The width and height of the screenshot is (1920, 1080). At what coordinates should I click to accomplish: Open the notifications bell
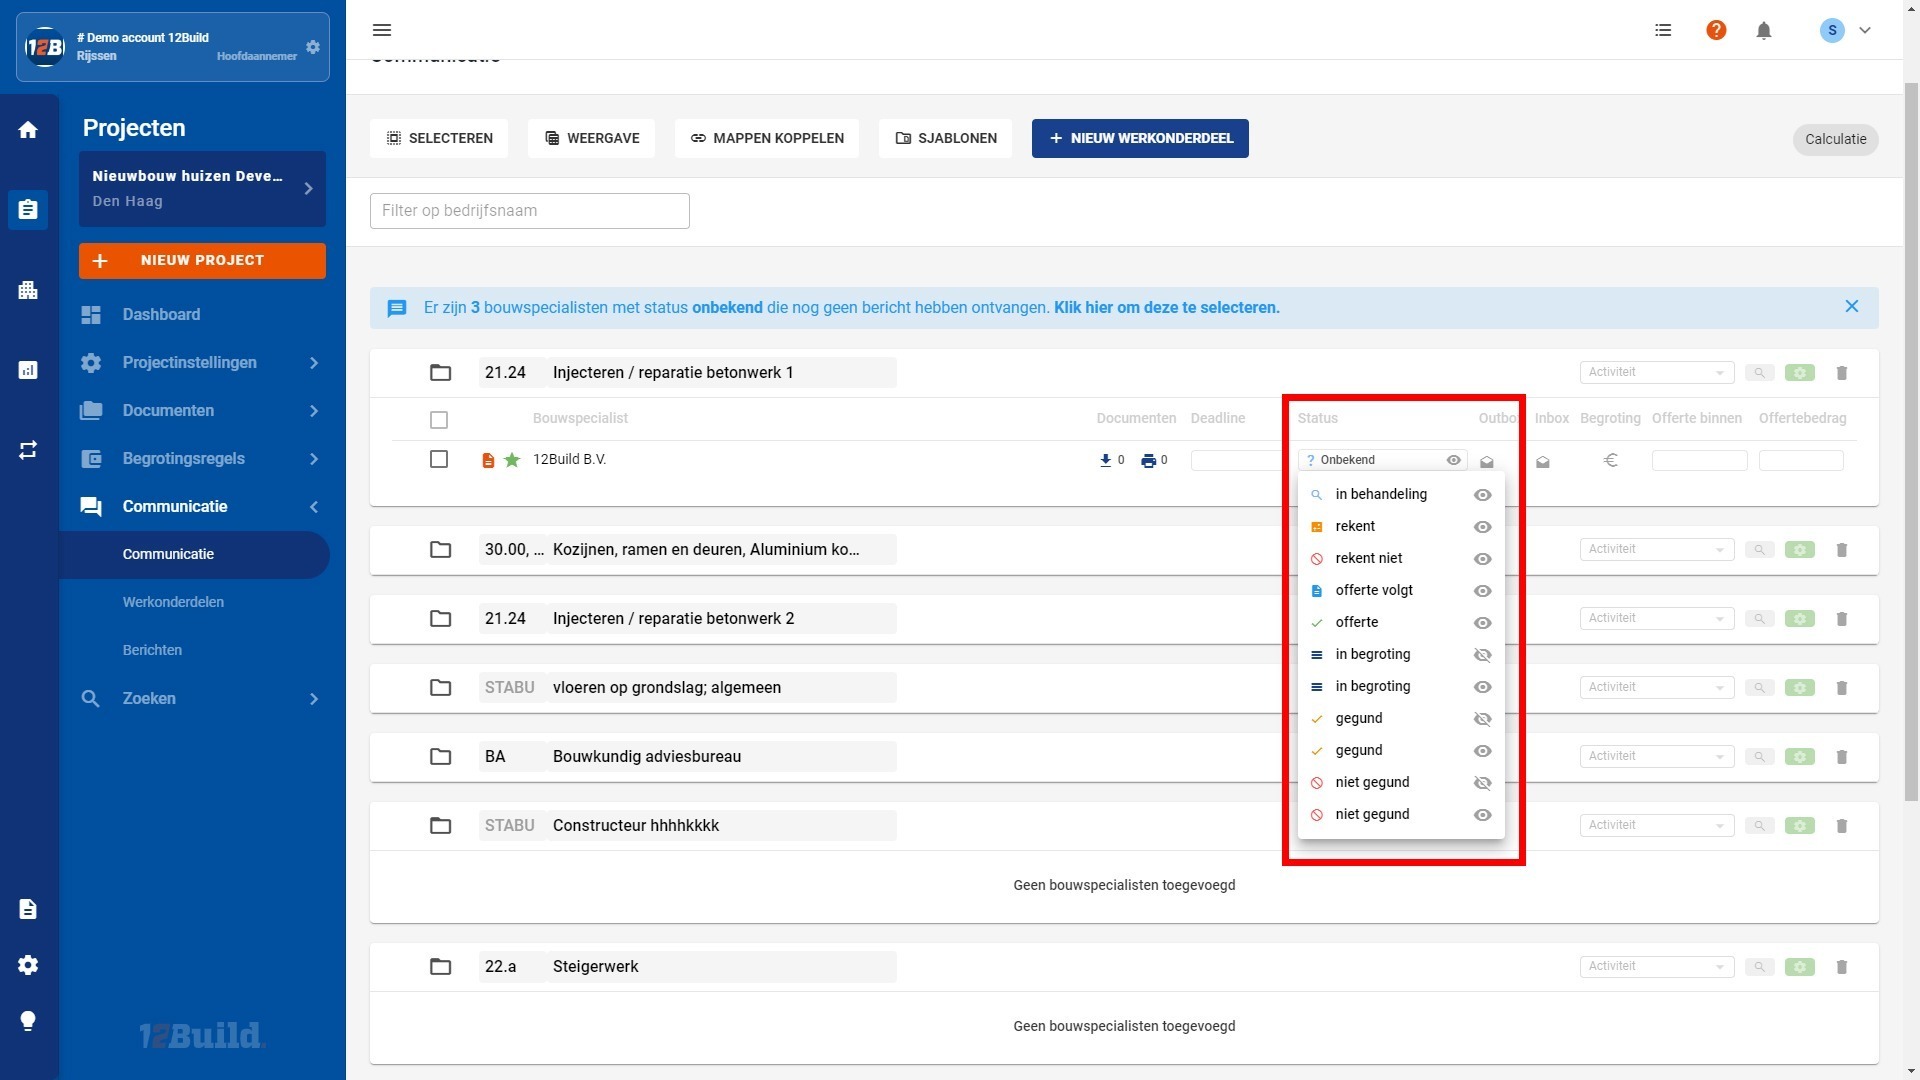point(1764,30)
